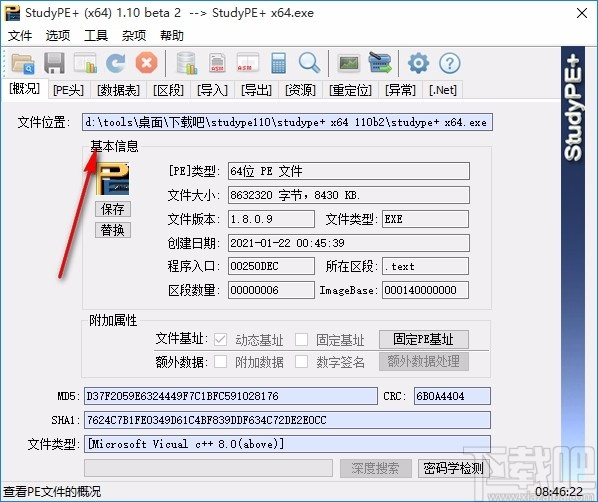
Task: Click the StudyPE+ title bar app icon
Action: point(11,13)
